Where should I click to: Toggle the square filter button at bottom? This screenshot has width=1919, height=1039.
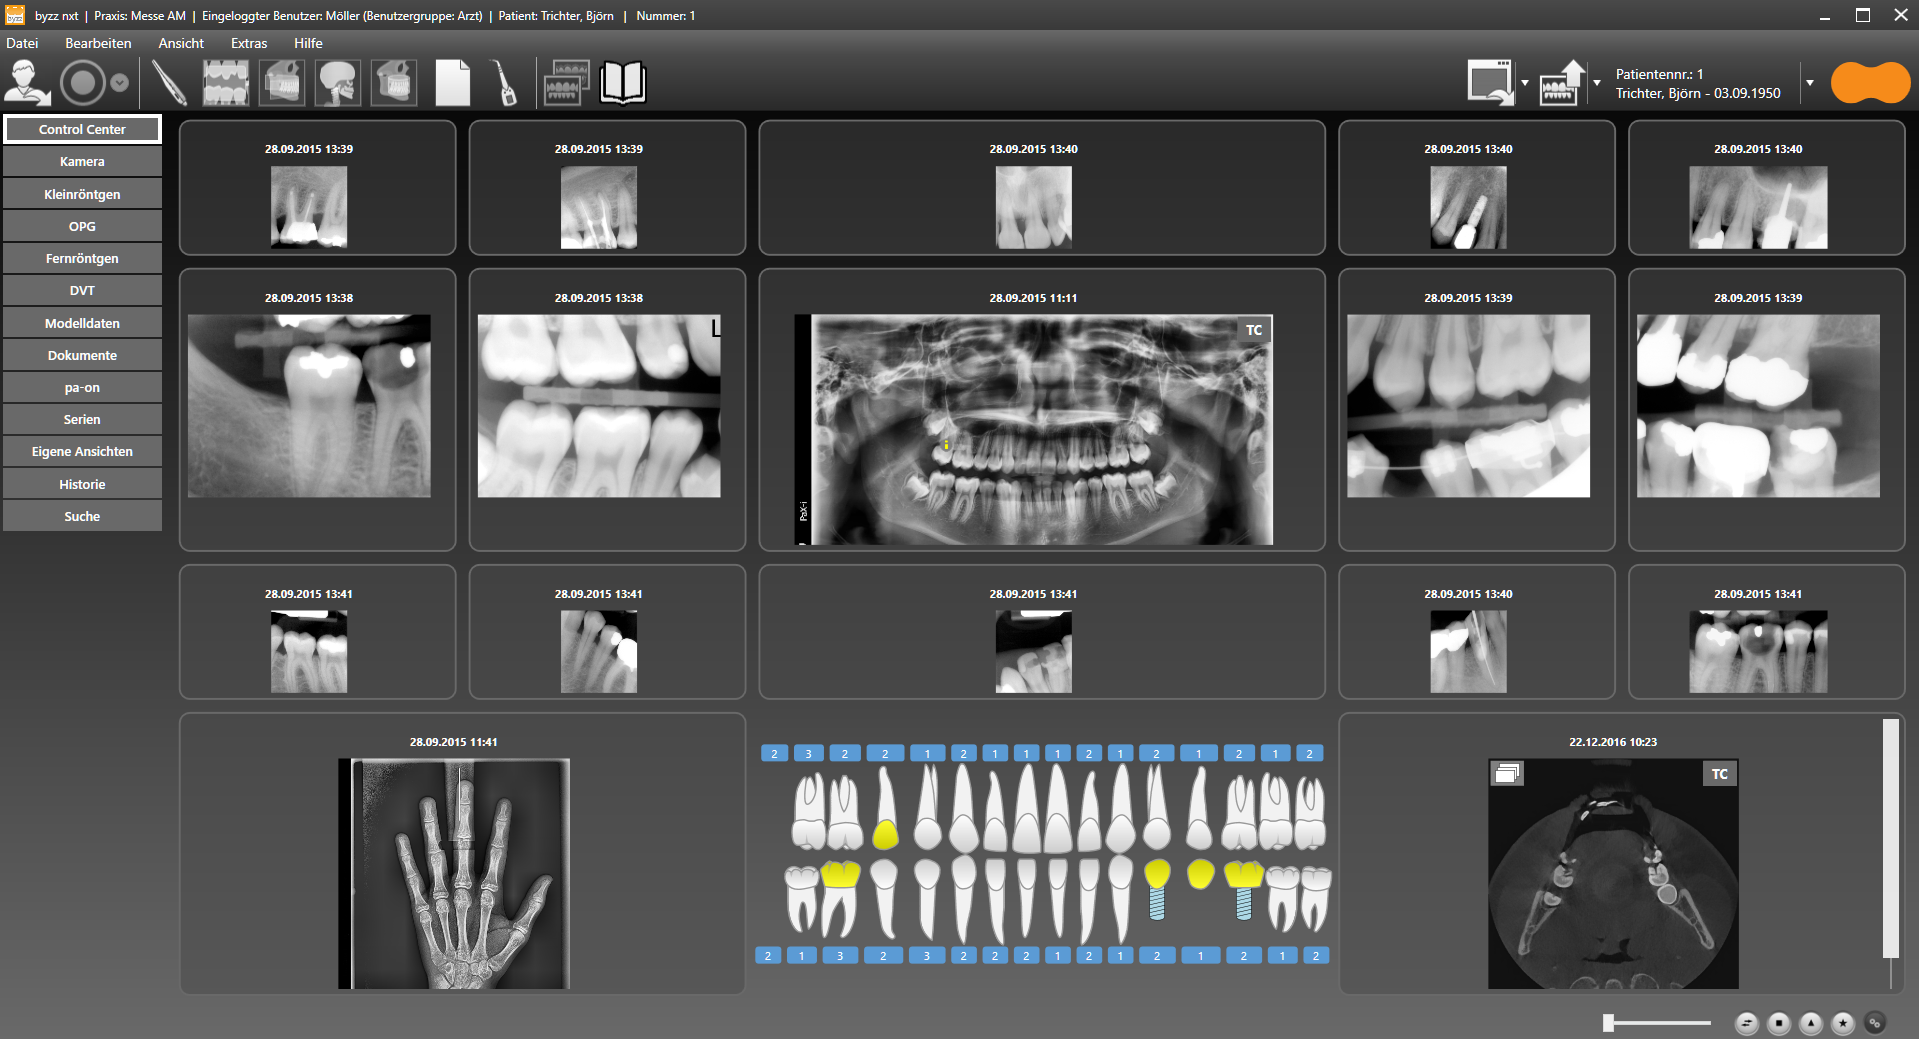coord(1779,1023)
